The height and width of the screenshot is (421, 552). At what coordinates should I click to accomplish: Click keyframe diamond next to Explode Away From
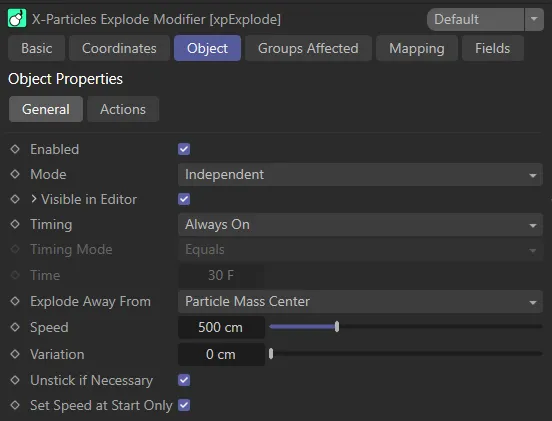coord(15,301)
